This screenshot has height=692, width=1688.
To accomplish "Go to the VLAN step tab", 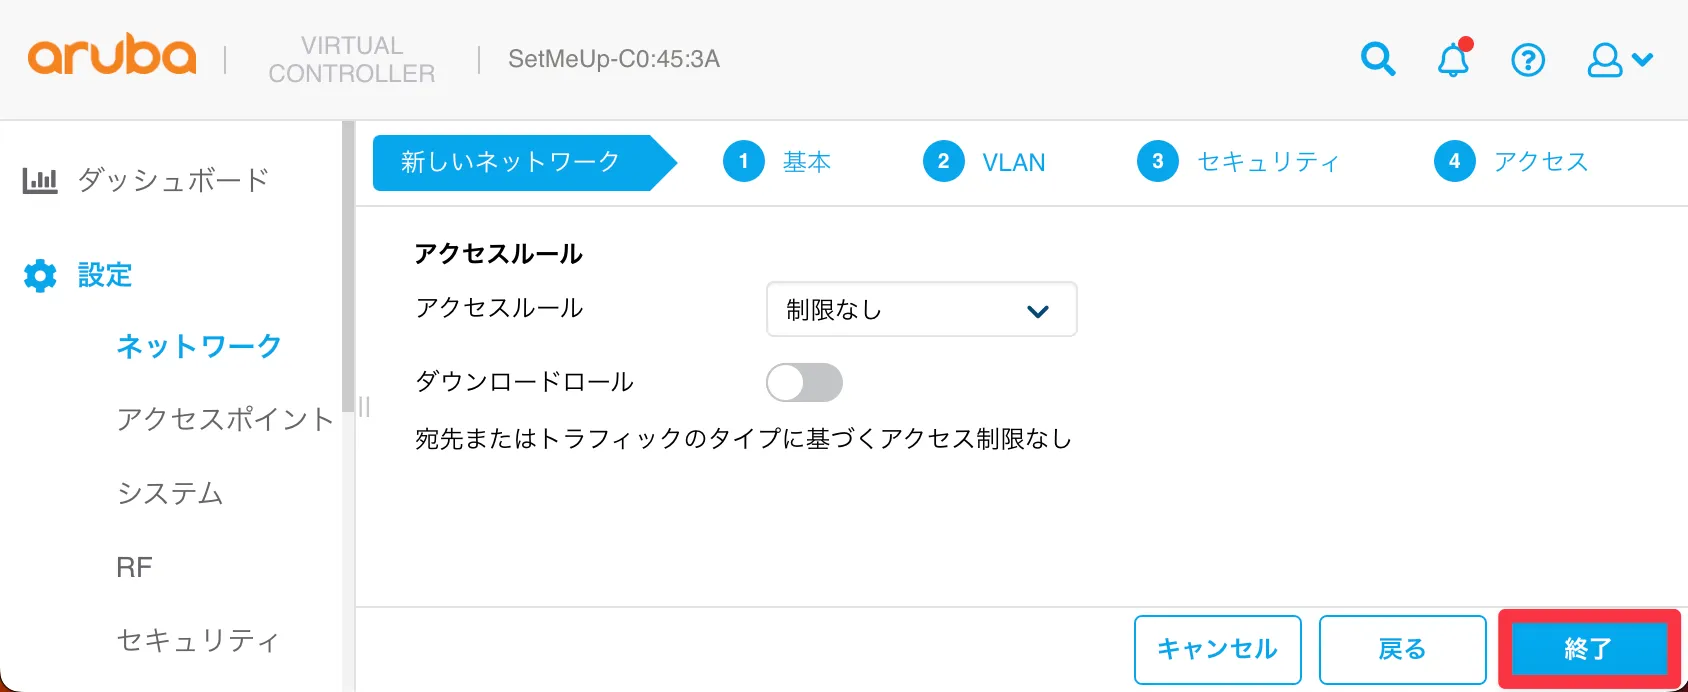I will [x=1013, y=162].
